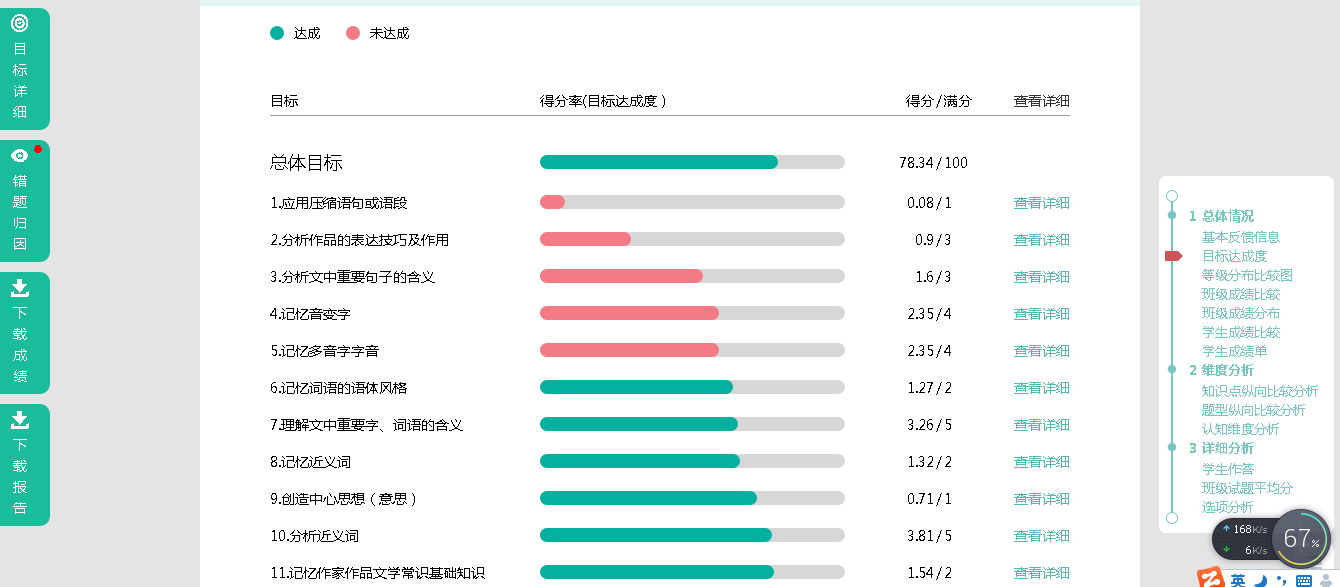The height and width of the screenshot is (587, 1340).
Task: Go to 学生成绩单 in the side navigation
Action: point(1234,351)
